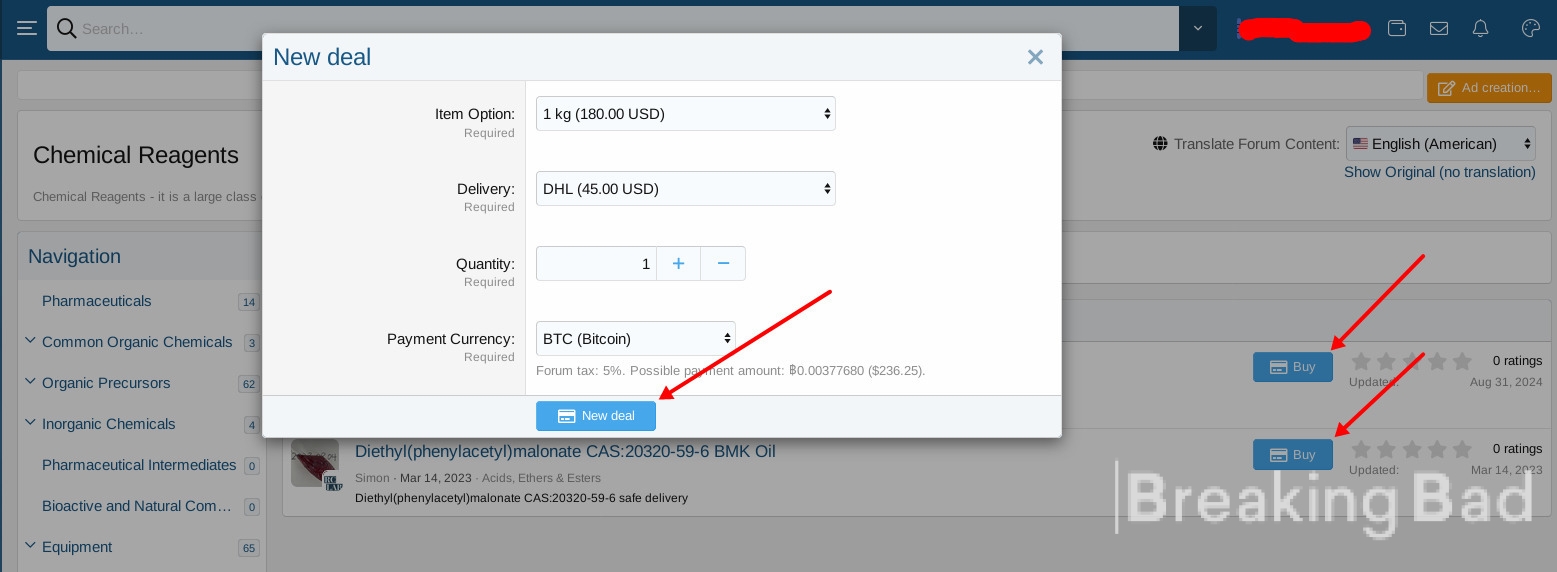1557x572 pixels.
Task: Open the bell notifications icon
Action: pyautogui.click(x=1481, y=28)
